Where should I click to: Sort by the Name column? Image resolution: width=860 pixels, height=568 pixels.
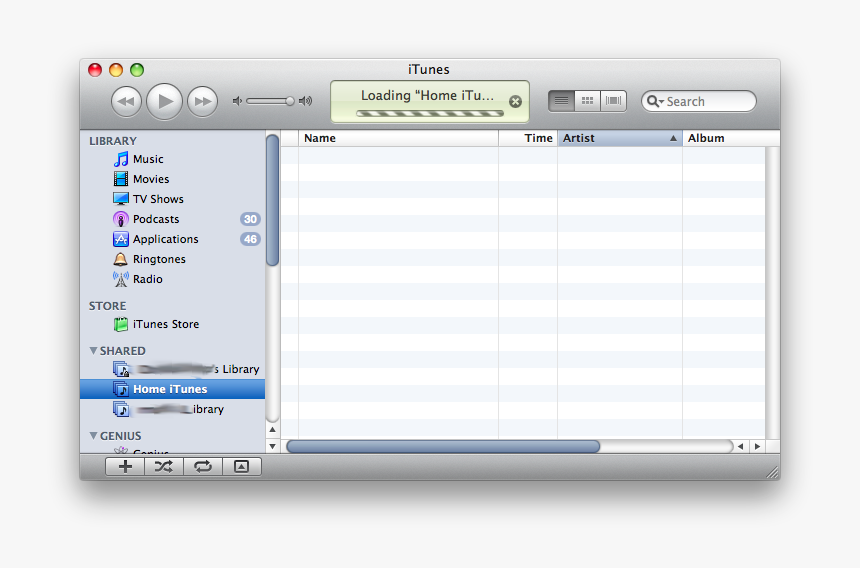click(398, 138)
